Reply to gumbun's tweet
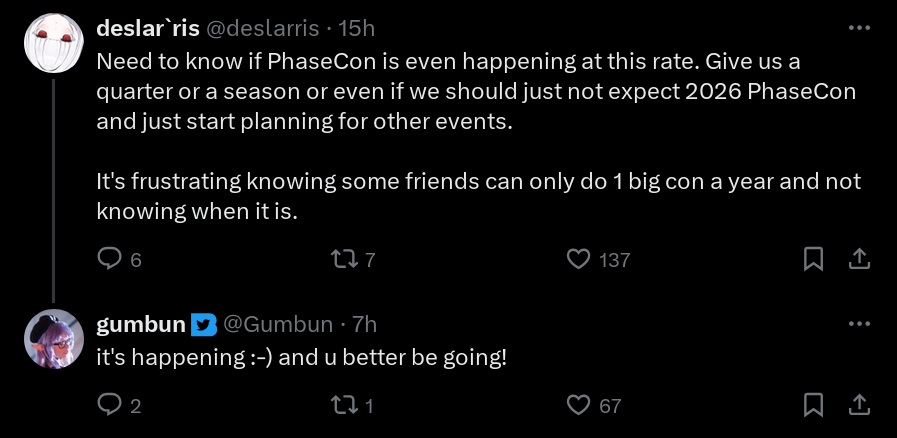 point(109,405)
